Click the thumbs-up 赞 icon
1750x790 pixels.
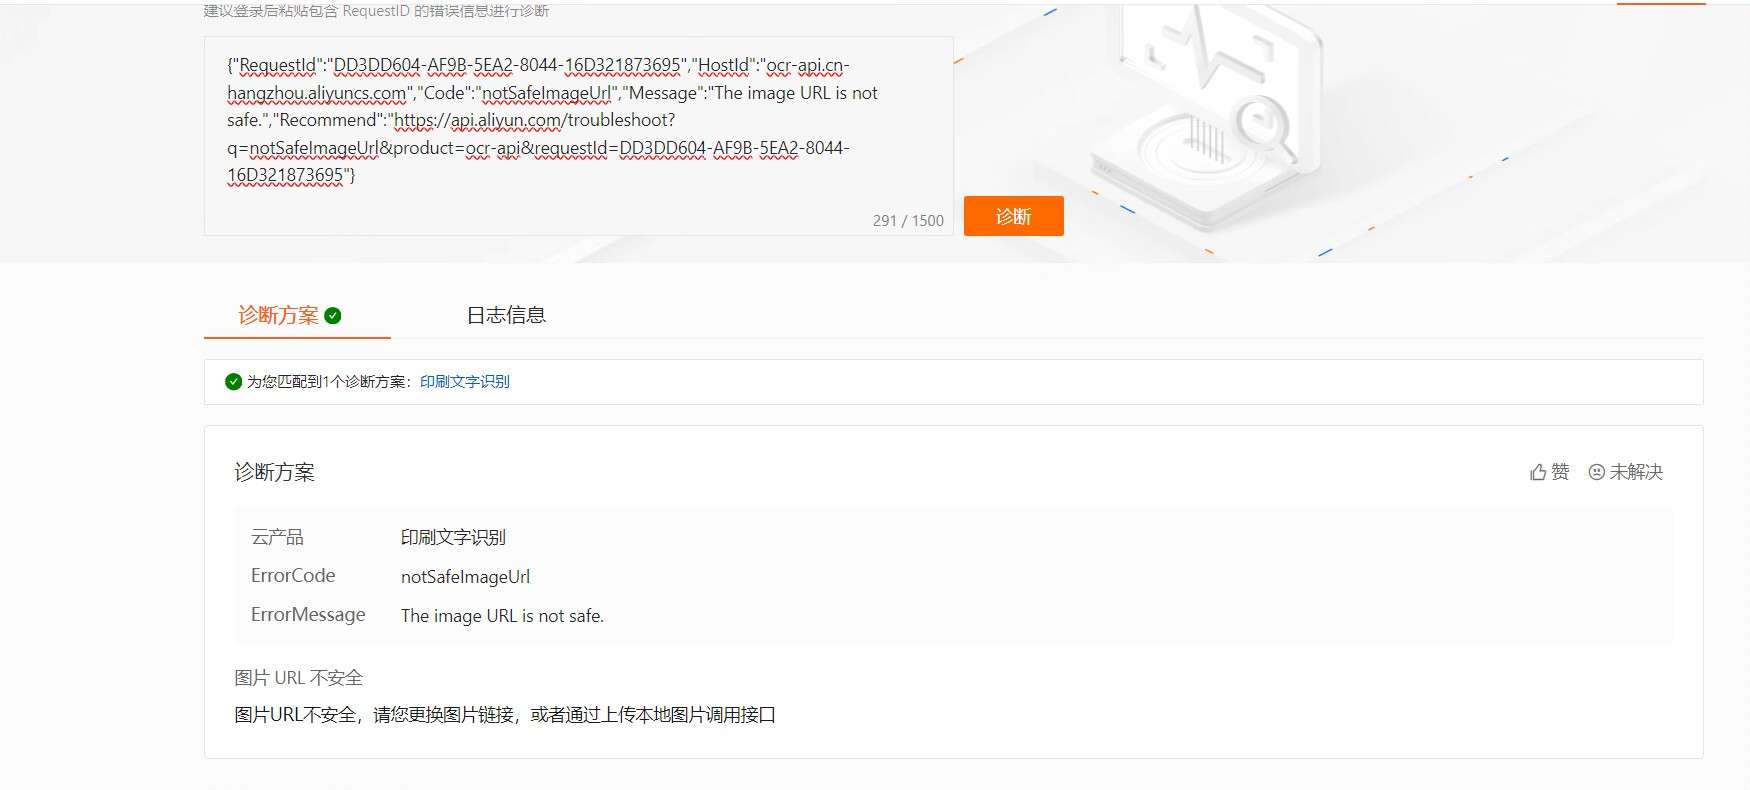pyautogui.click(x=1538, y=472)
